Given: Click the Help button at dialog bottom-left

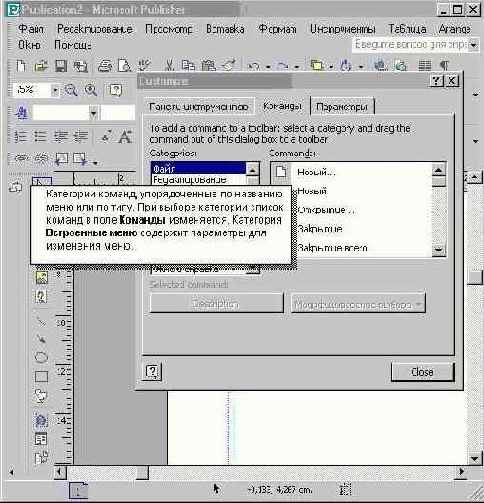Looking at the screenshot, I should point(153,371).
